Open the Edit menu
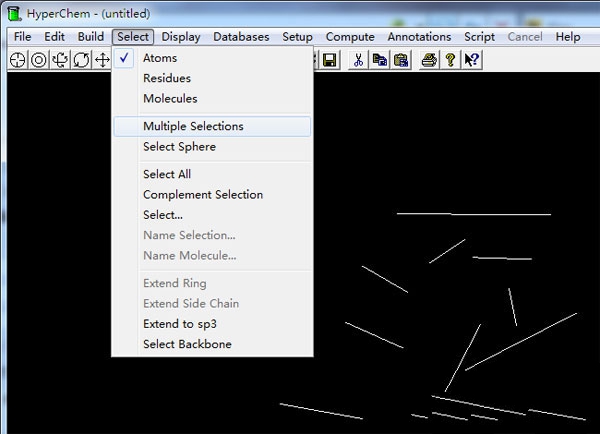The height and width of the screenshot is (434, 600). 54,37
